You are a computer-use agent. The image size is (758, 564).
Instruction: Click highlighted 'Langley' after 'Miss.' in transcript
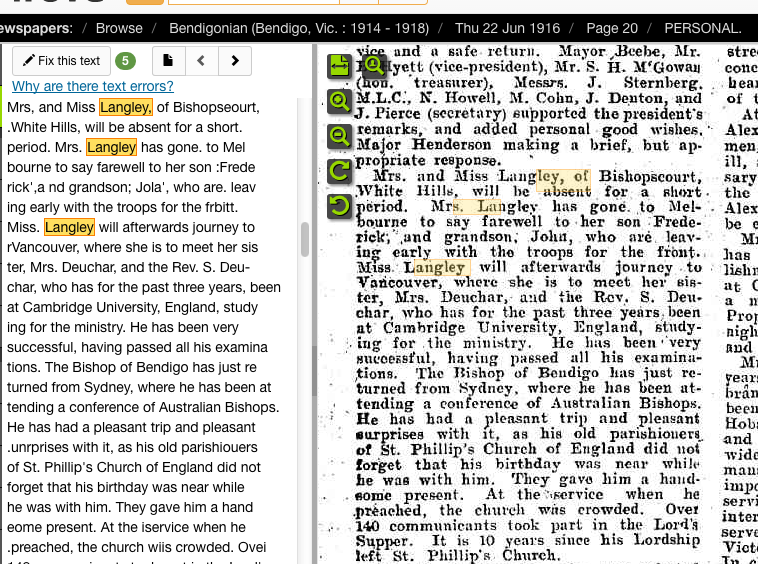pos(70,227)
